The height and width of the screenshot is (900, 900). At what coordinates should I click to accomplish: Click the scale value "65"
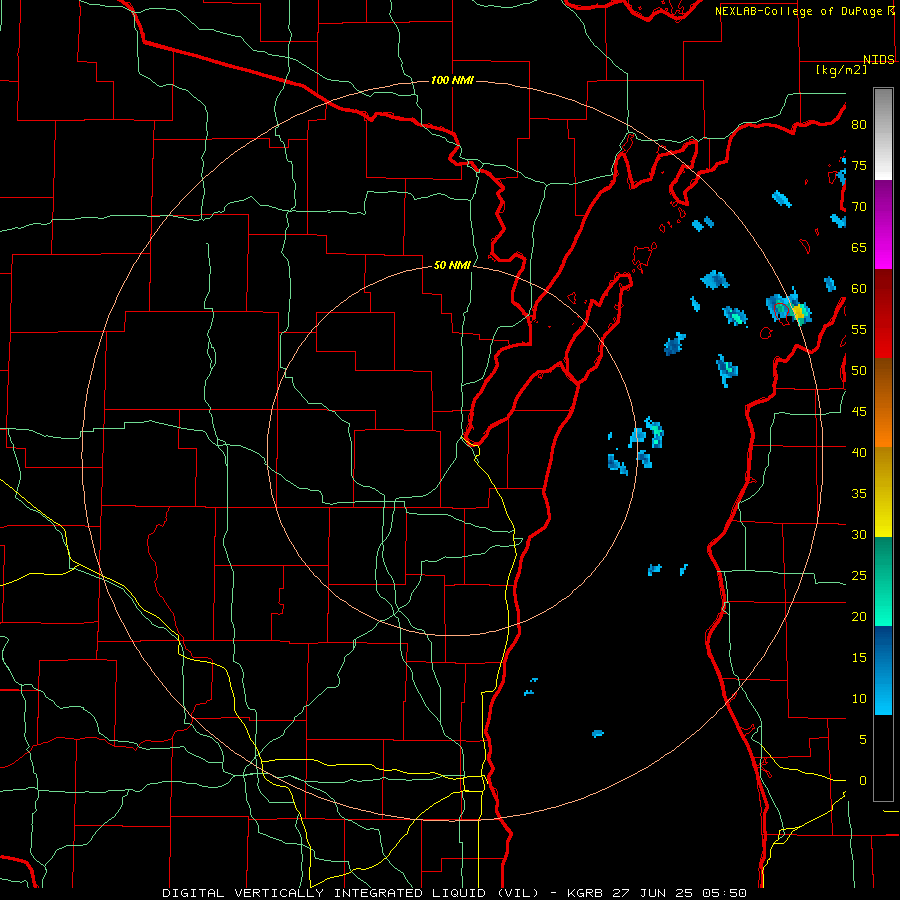[859, 248]
